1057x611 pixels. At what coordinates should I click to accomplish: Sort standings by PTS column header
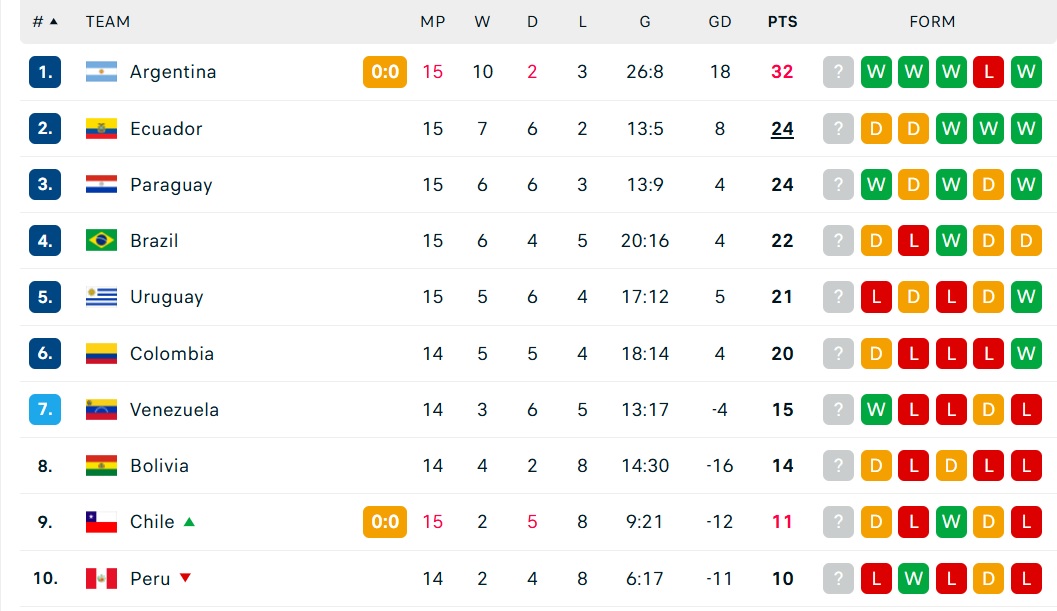click(x=782, y=22)
